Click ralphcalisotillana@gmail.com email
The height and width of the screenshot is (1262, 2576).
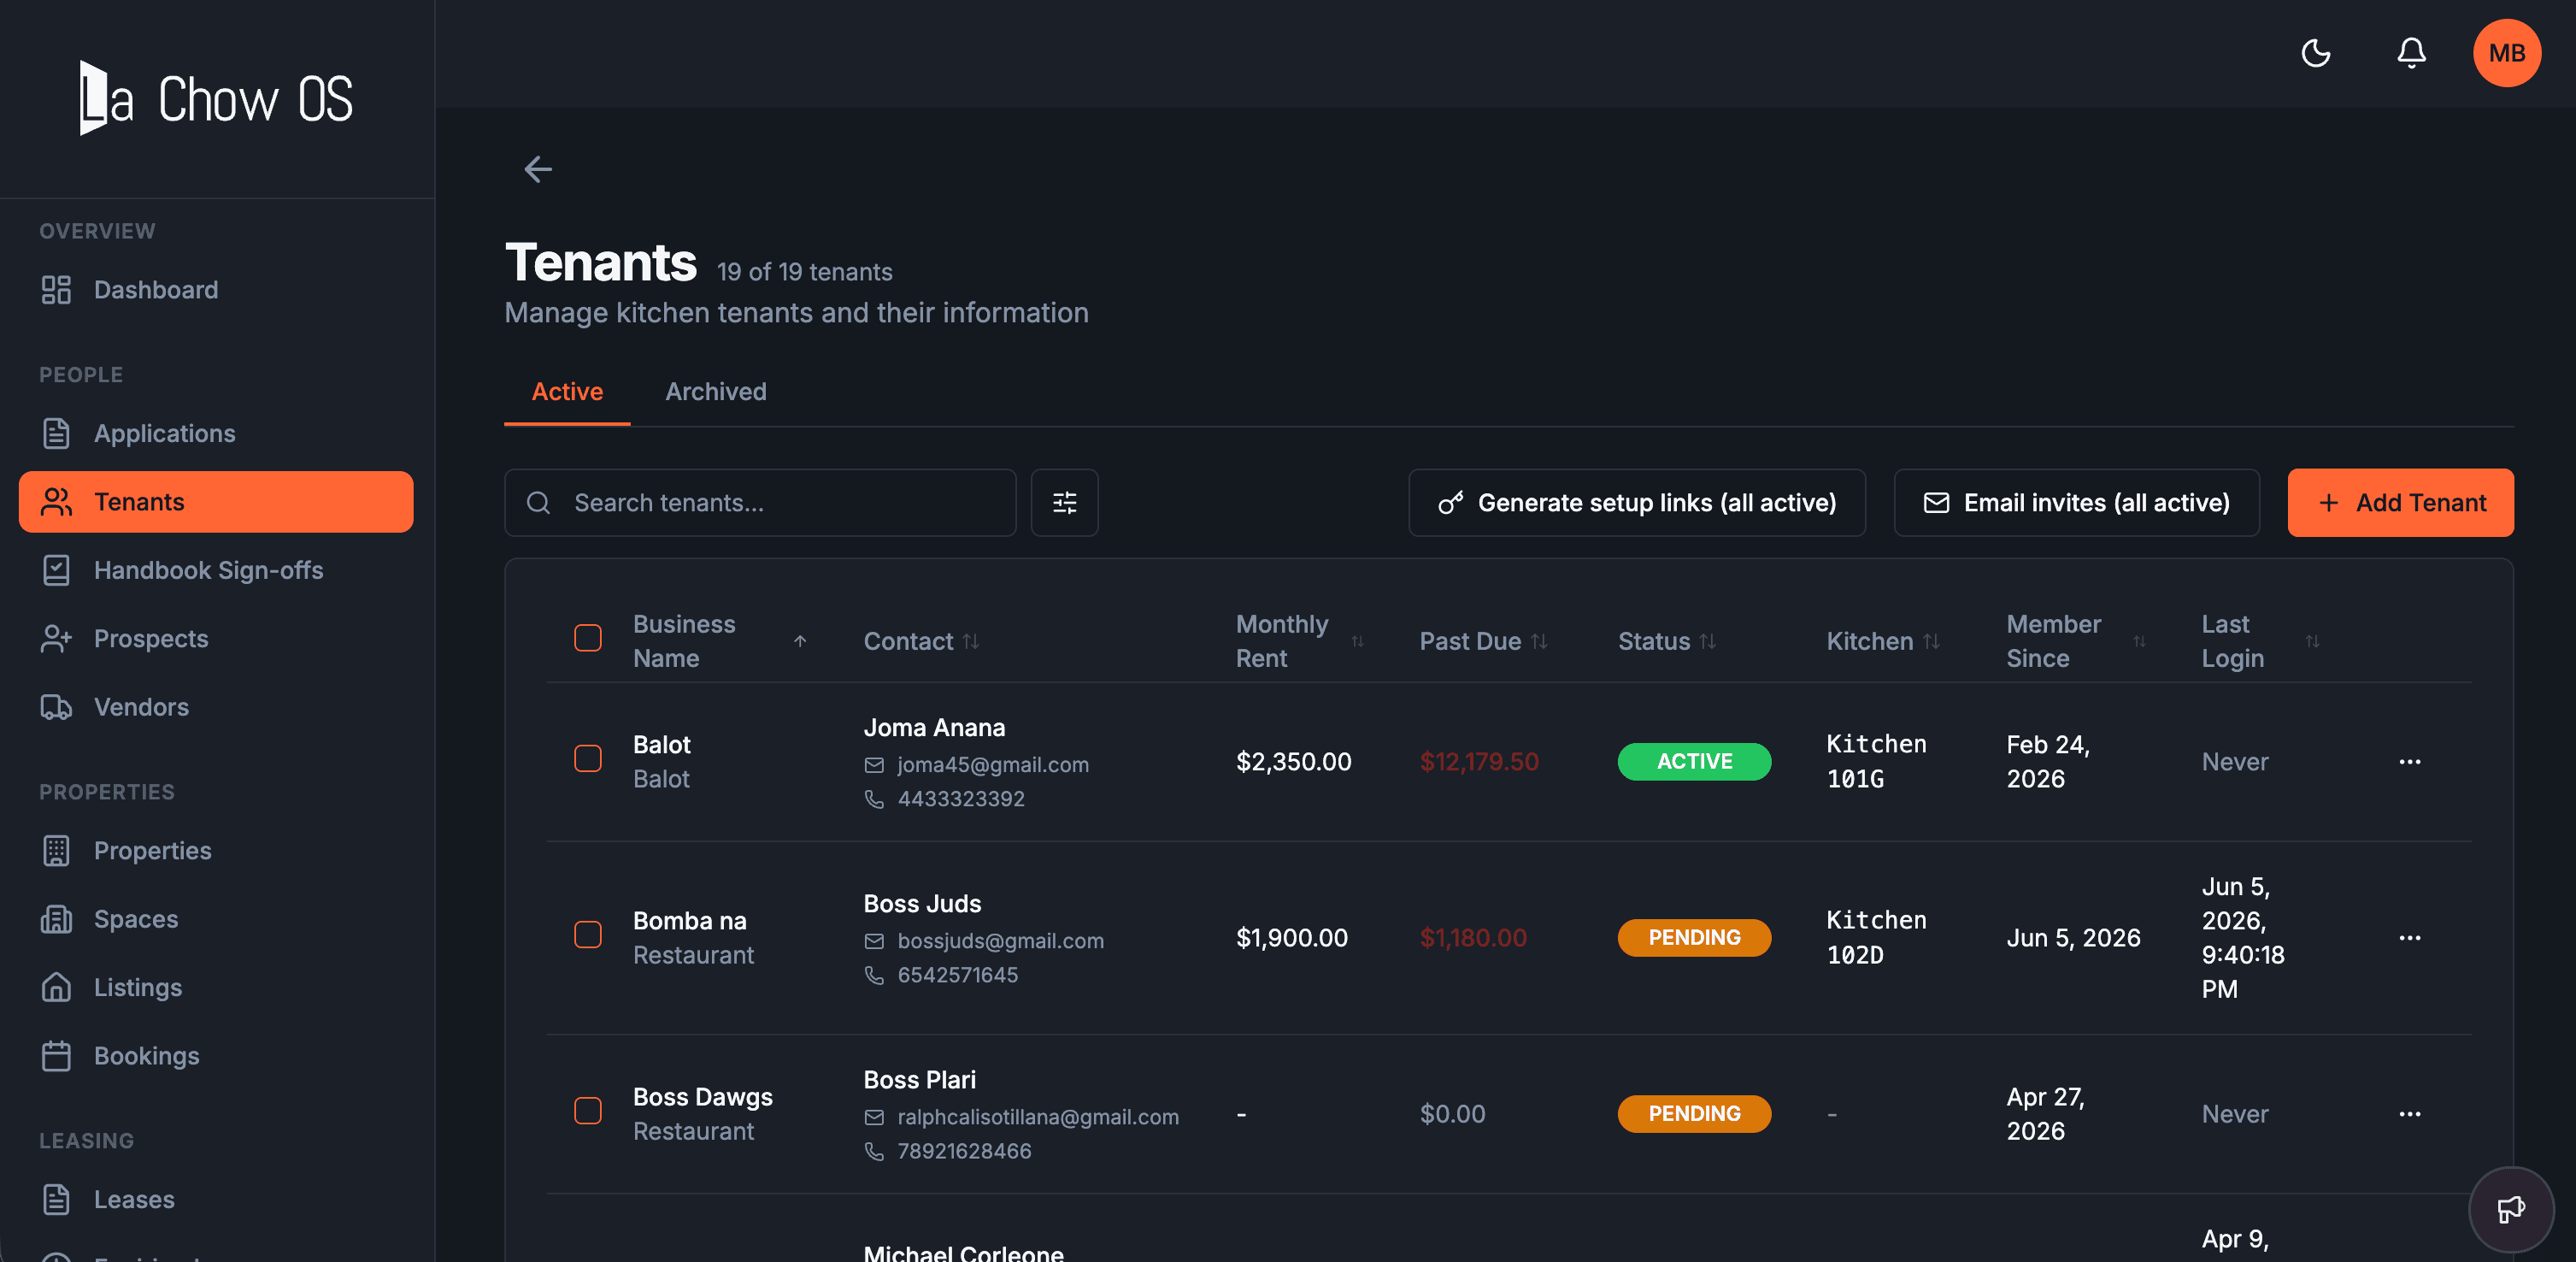point(1038,1117)
